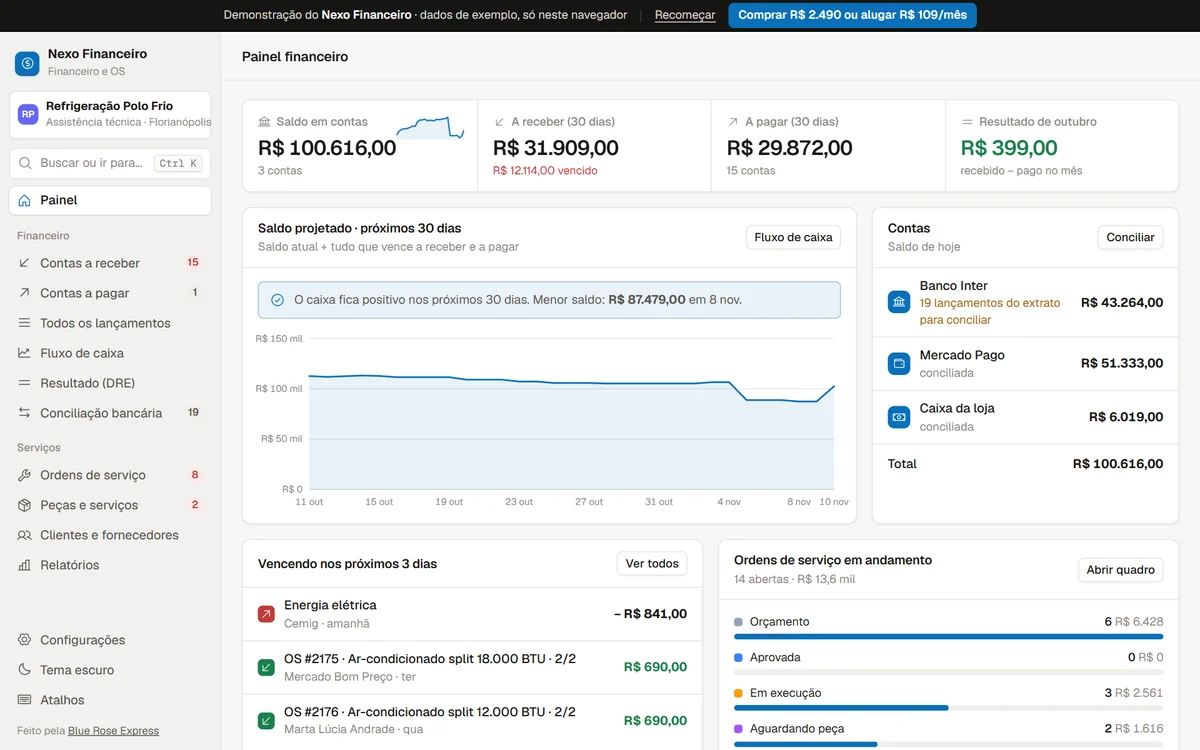The width and height of the screenshot is (1200, 750).
Task: Click the Ordens de serviço wrench icon
Action: pyautogui.click(x=25, y=475)
